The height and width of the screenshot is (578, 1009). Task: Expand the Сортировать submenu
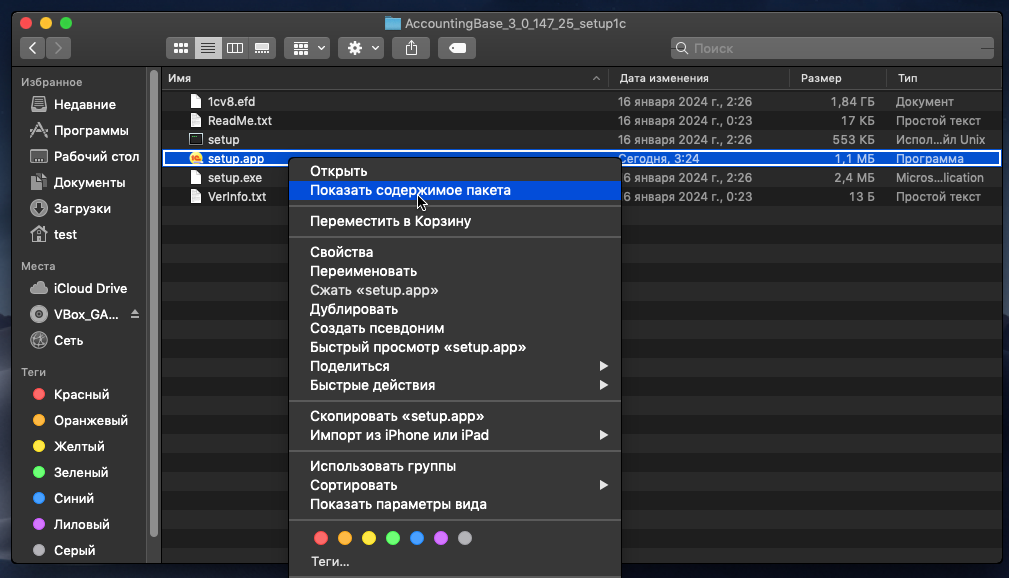coord(455,485)
